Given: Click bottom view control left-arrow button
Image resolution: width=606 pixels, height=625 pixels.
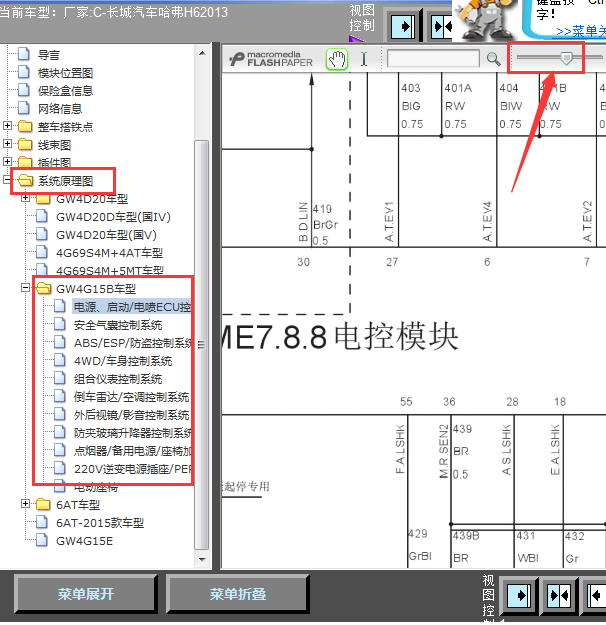Looking at the screenshot, I should coord(596,596).
